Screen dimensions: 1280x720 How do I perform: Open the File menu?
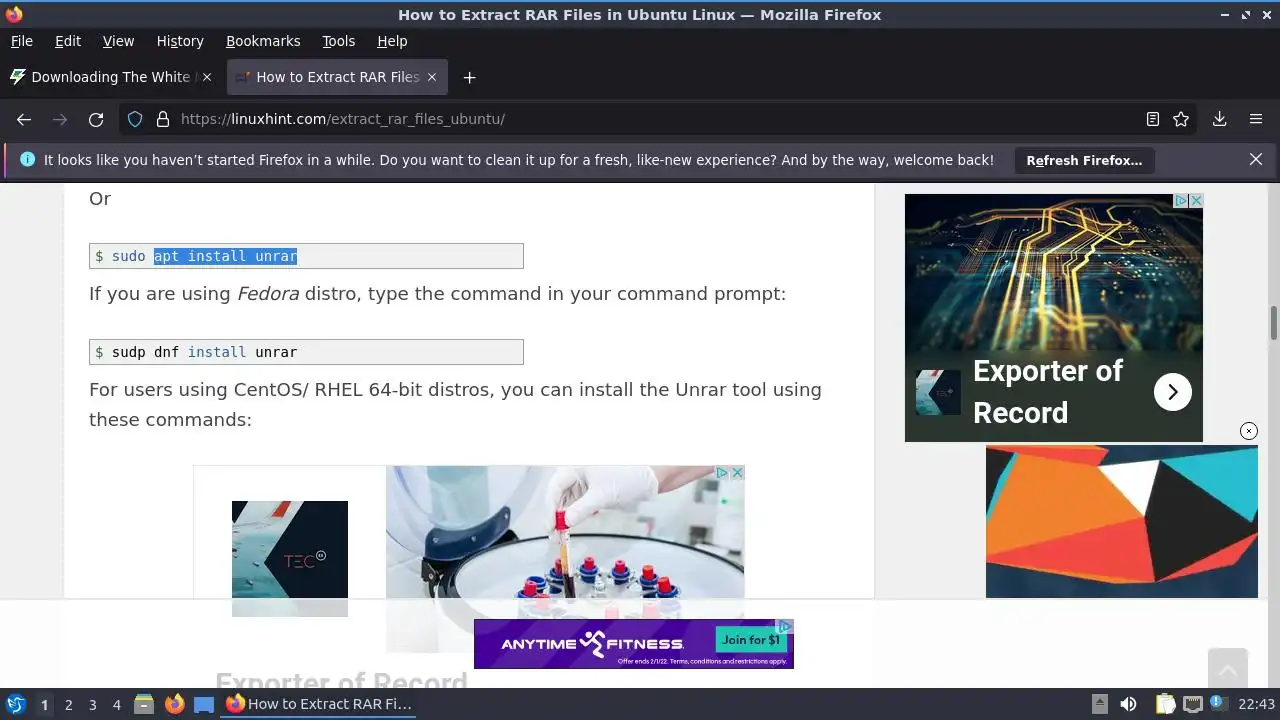click(x=21, y=41)
